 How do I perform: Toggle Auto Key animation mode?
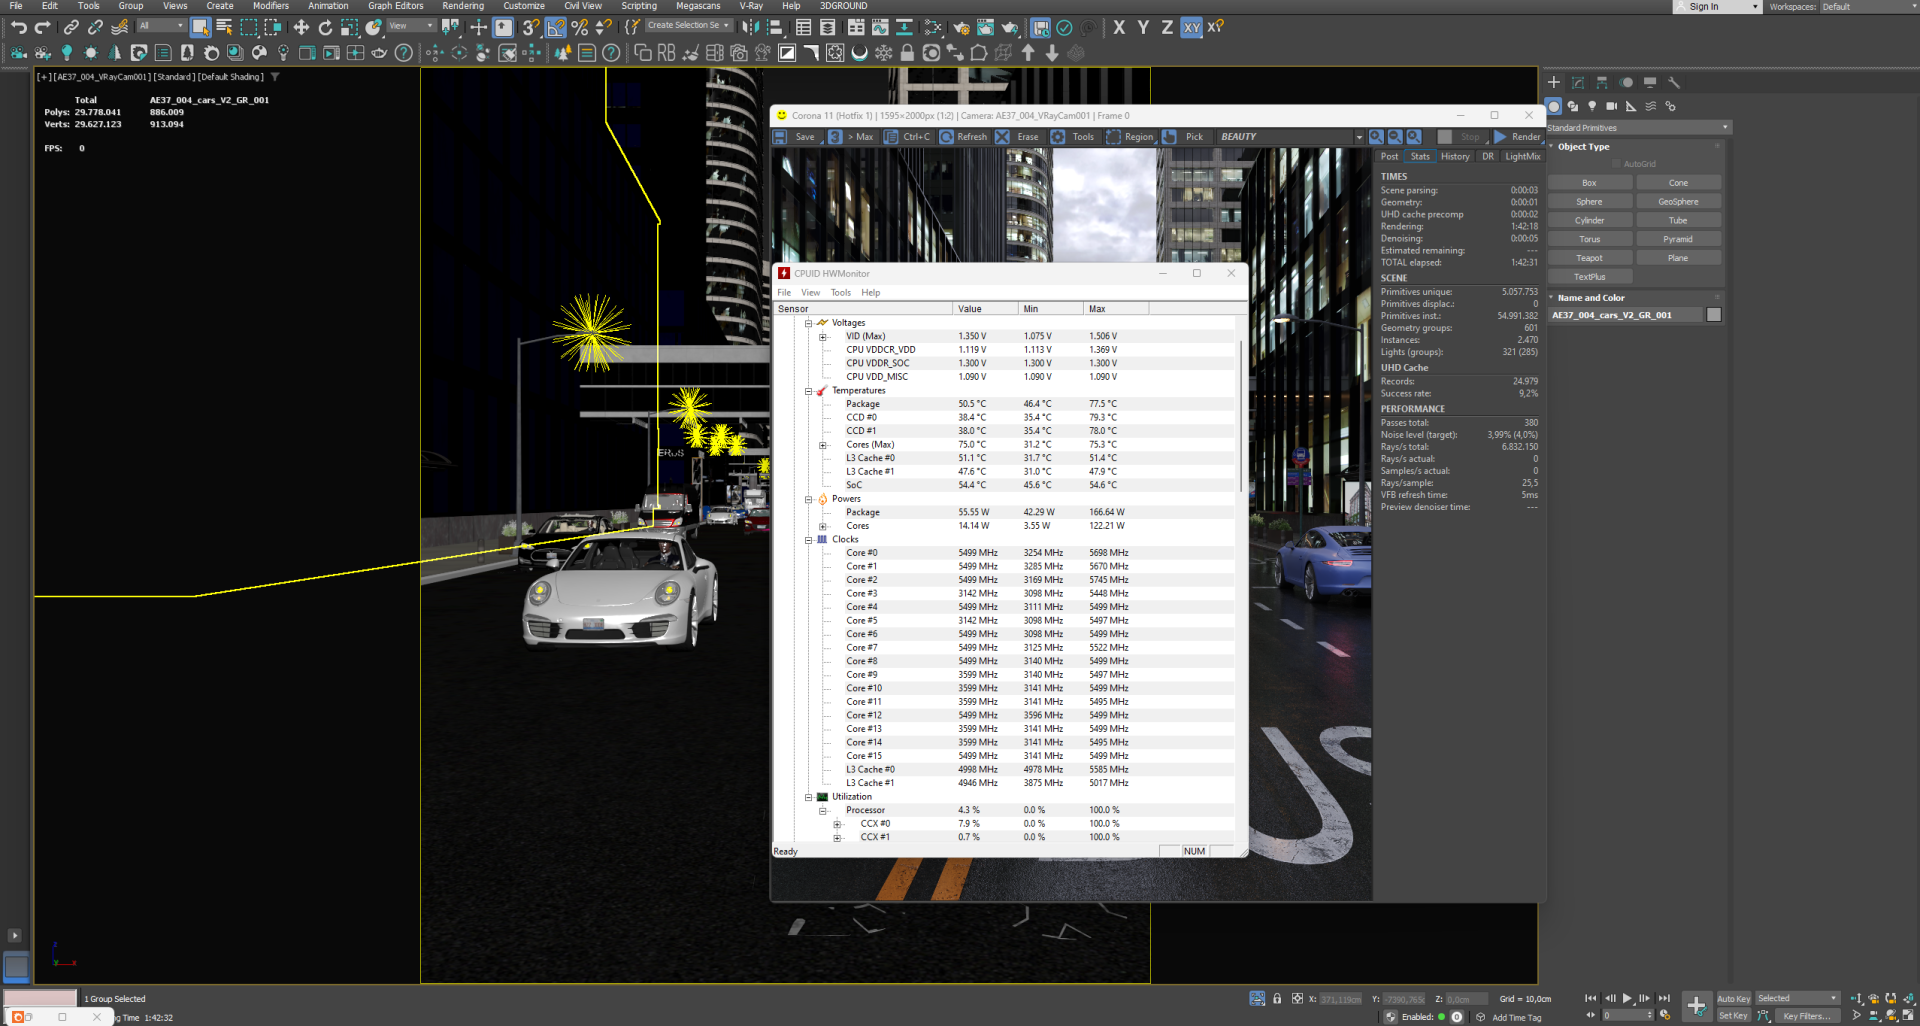(1733, 999)
